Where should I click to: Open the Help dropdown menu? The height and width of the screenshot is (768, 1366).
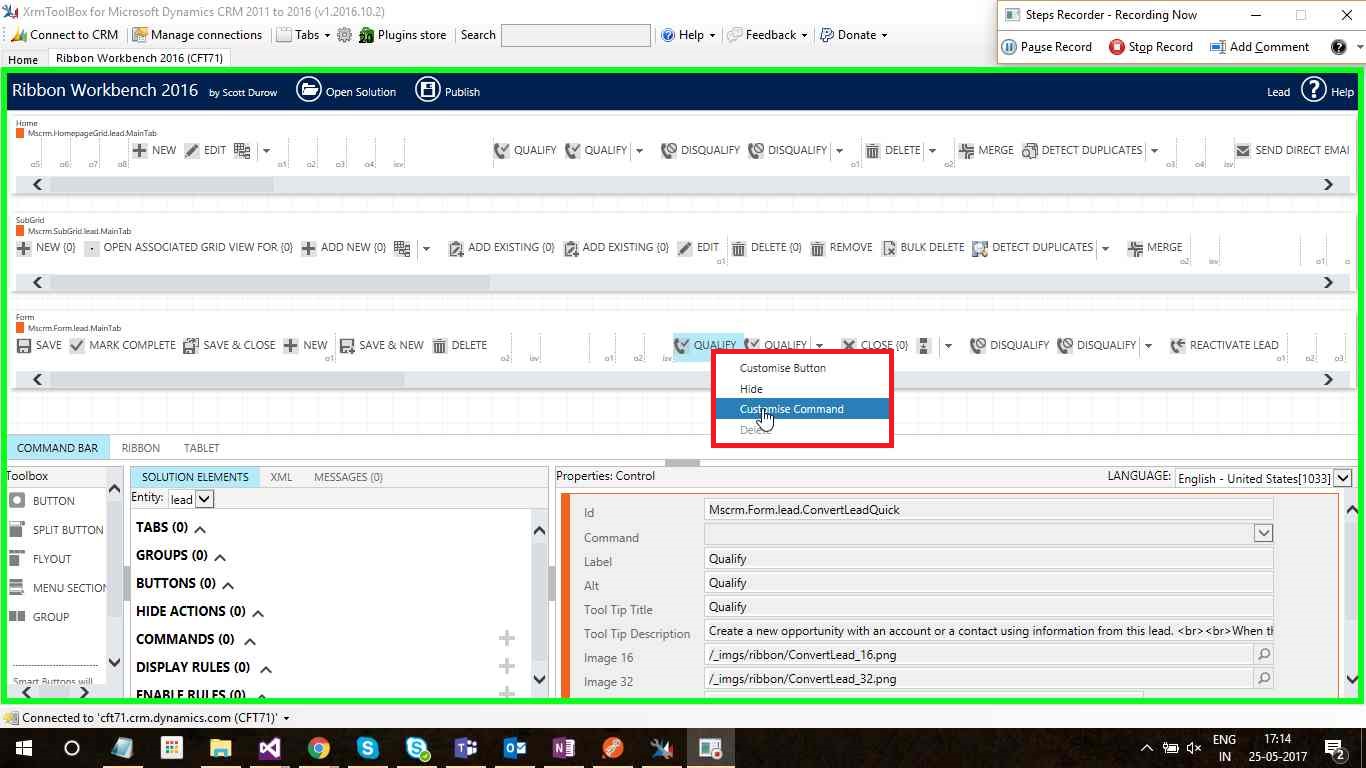pyautogui.click(x=689, y=35)
